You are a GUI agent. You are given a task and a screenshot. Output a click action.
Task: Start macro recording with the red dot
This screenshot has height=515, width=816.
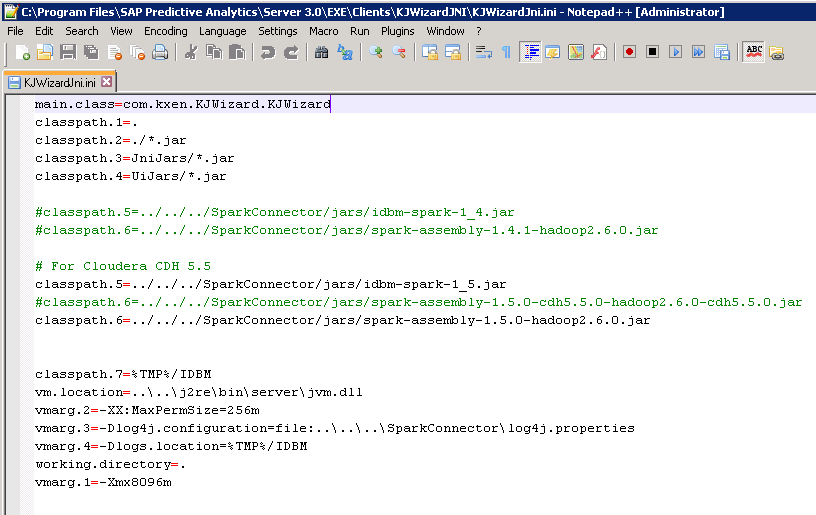click(629, 52)
